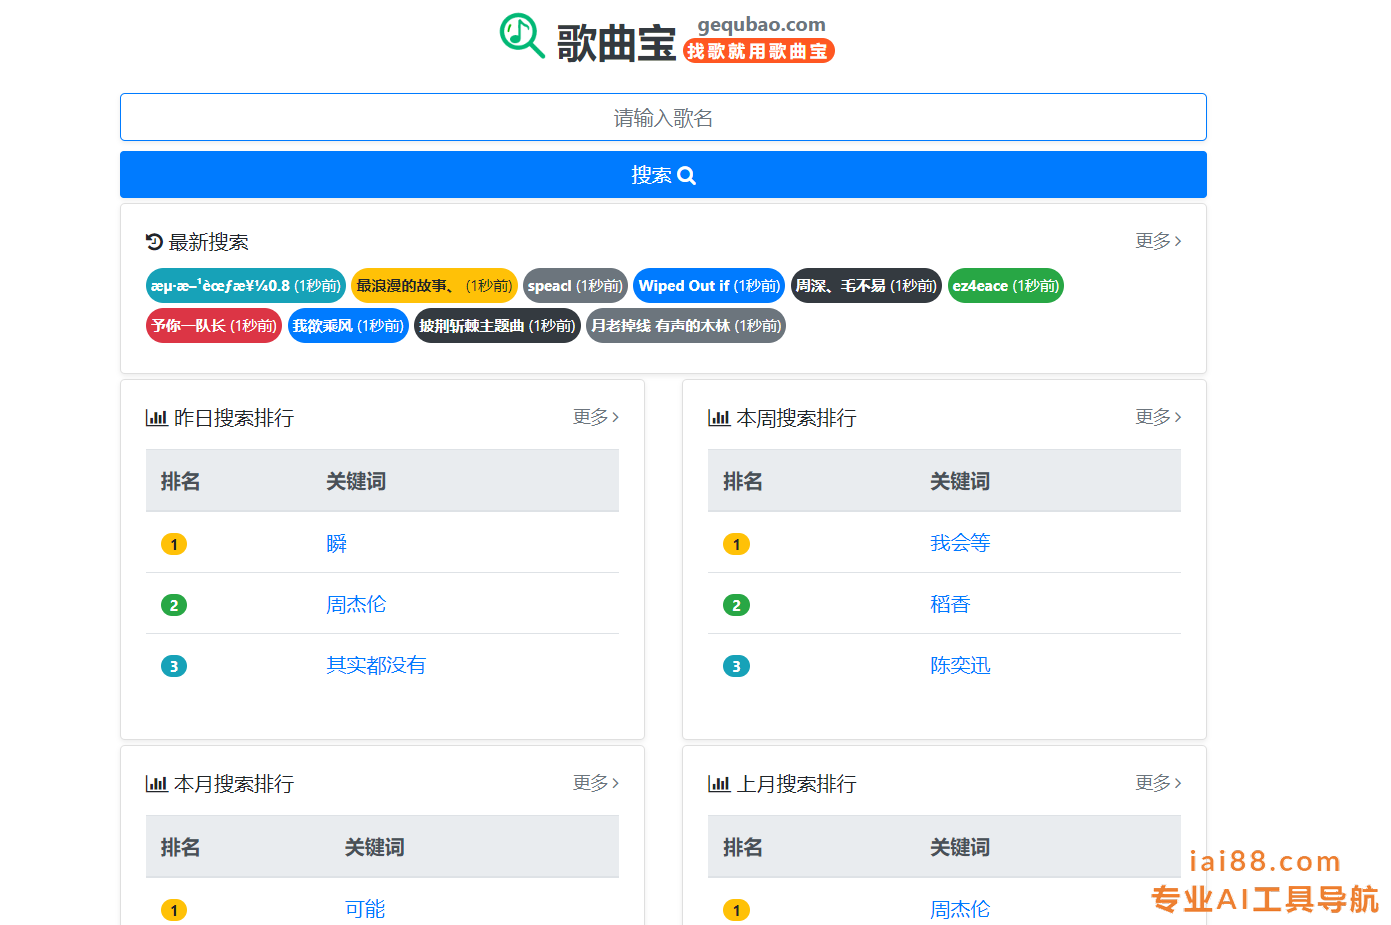This screenshot has width=1391, height=925.
Task: Open keyword 可能 in monthly ranking
Action: pyautogui.click(x=365, y=909)
